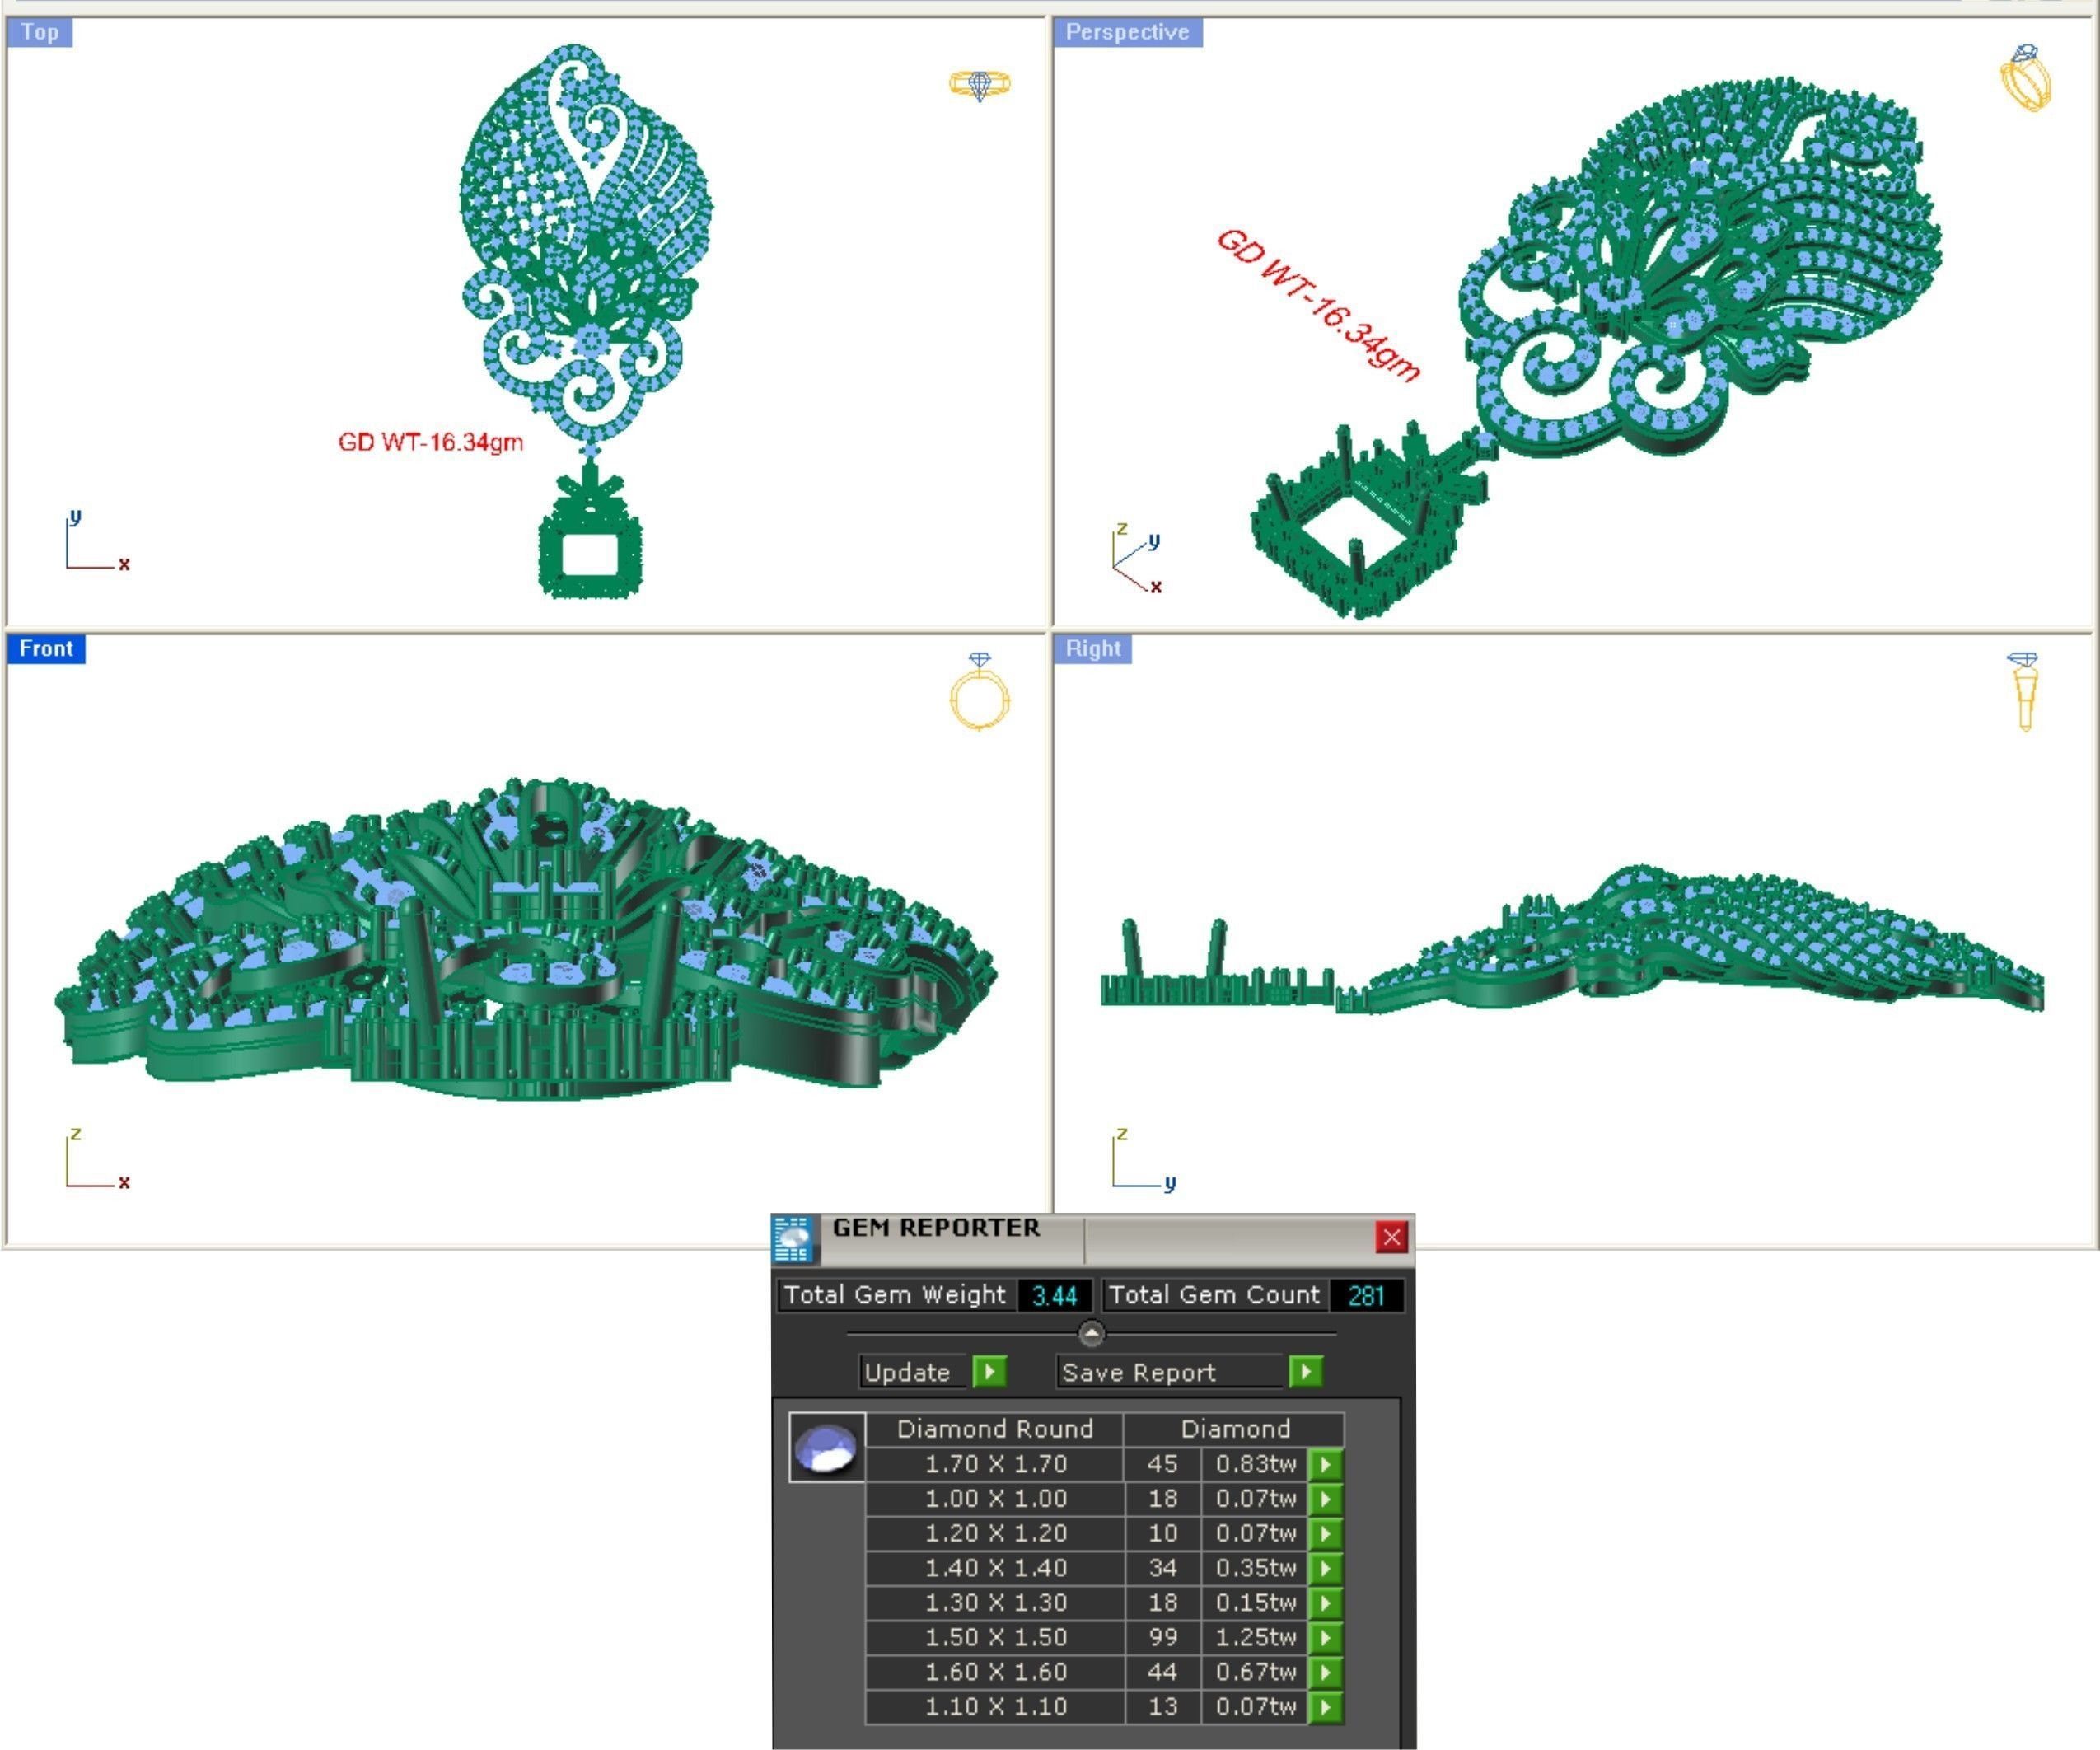The image size is (2100, 1750).
Task: Select the round diamond gem thumbnail
Action: pyautogui.click(x=826, y=1447)
